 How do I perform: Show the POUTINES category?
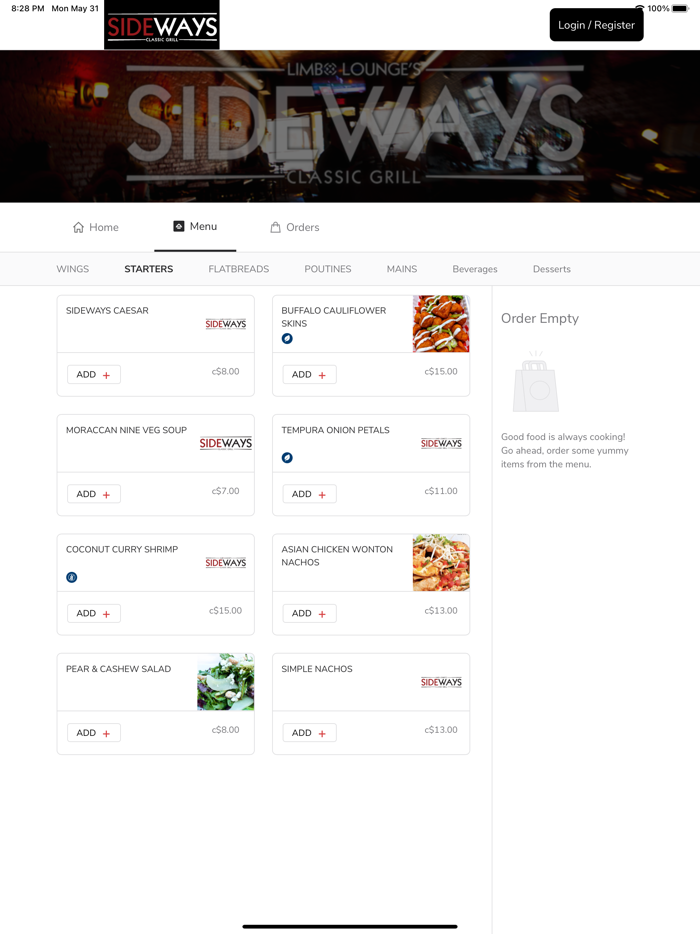328,269
